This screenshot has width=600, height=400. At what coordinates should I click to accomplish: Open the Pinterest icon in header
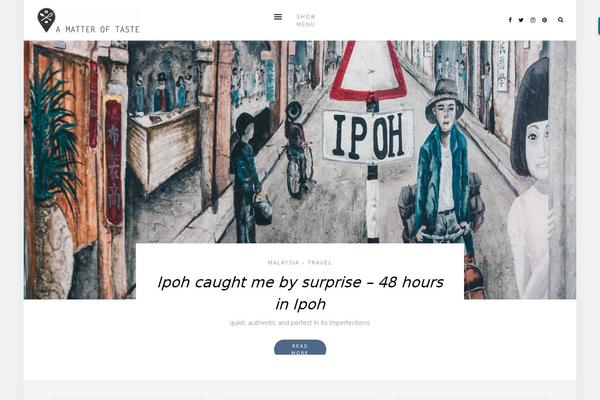pos(544,20)
